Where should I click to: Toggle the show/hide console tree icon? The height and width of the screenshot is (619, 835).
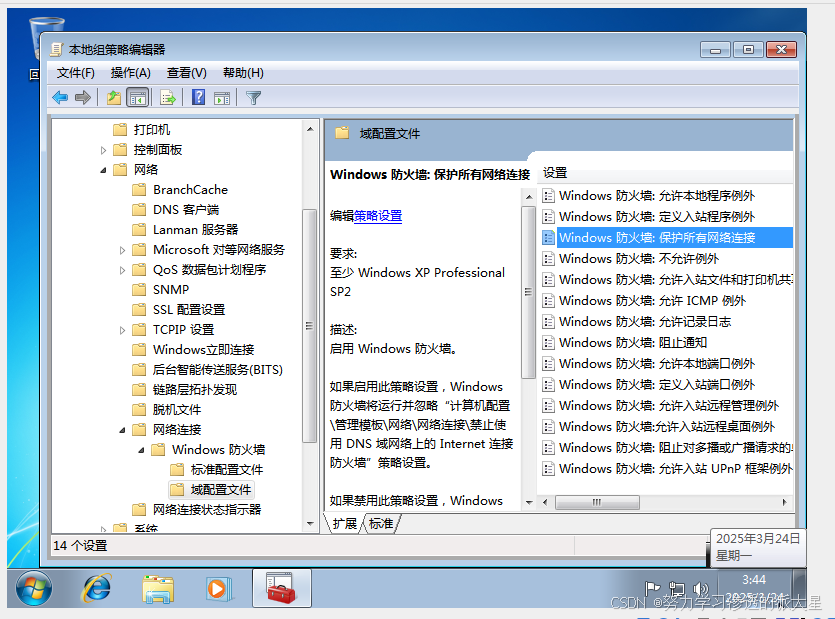coord(138,98)
